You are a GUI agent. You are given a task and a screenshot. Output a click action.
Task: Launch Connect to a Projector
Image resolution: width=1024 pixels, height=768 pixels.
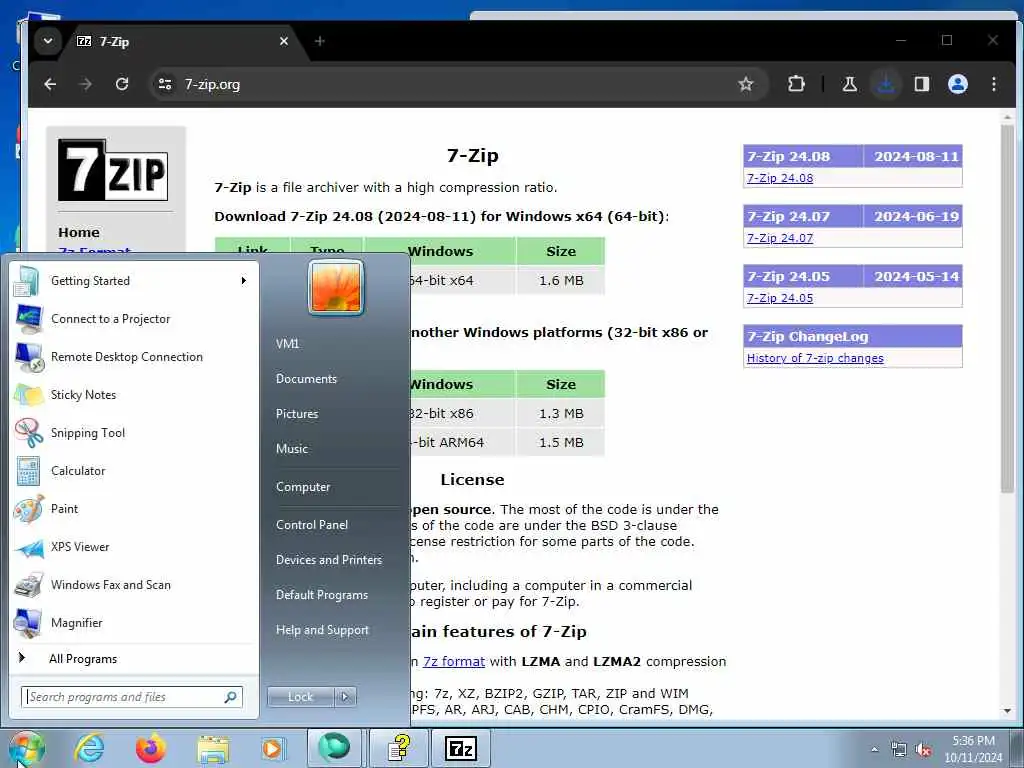133,319
